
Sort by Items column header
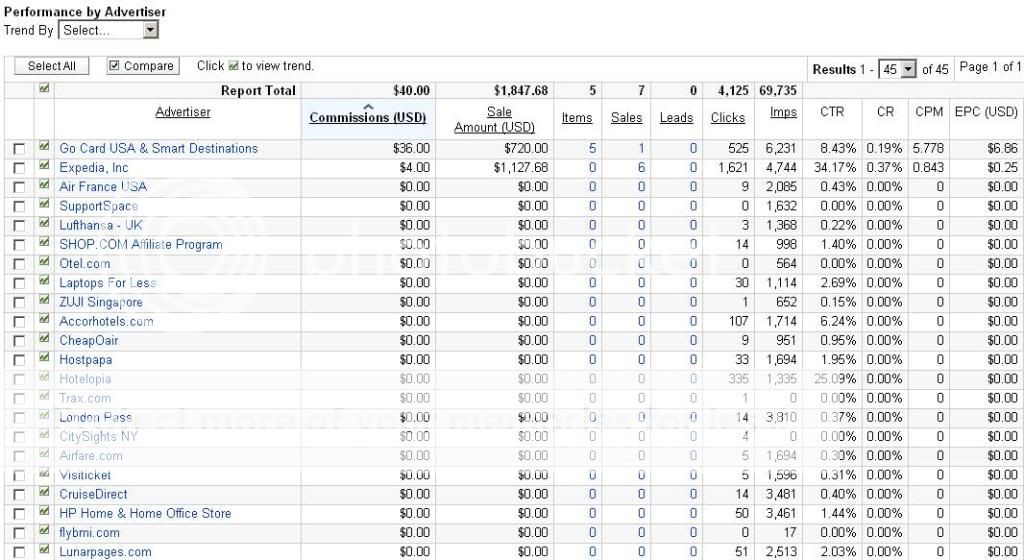pos(577,118)
